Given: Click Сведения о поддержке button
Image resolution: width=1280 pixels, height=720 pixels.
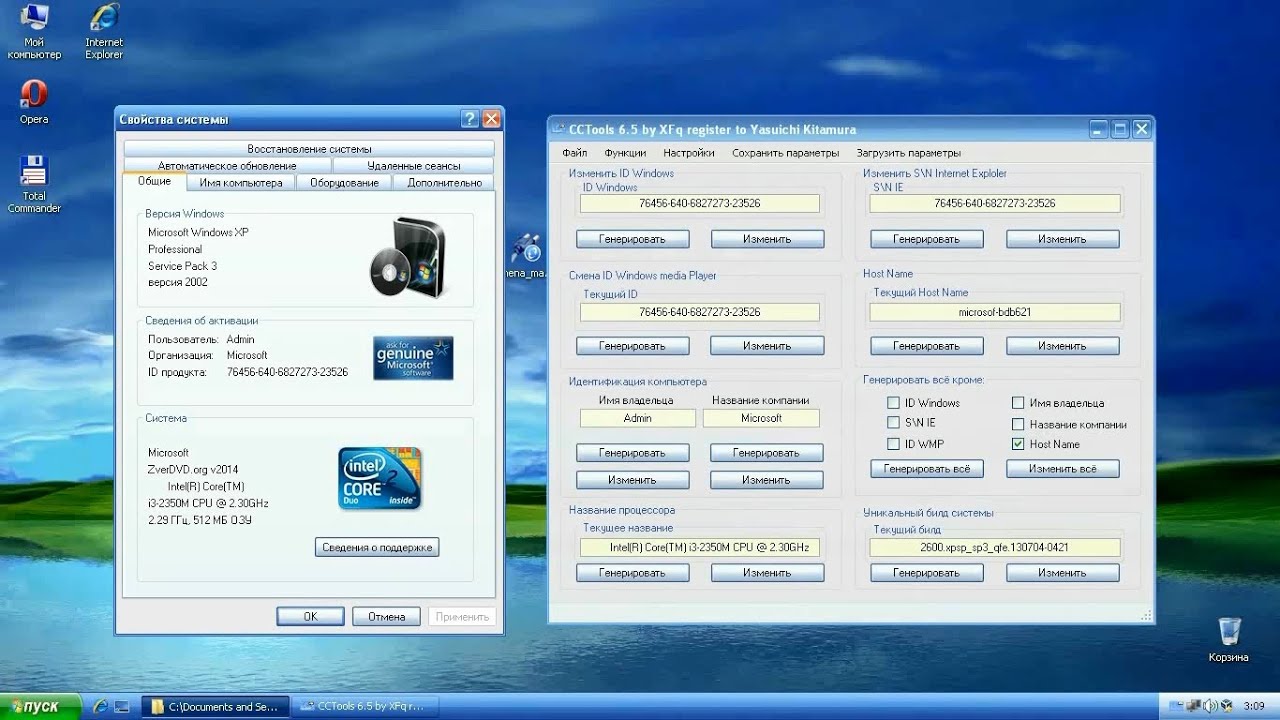Looking at the screenshot, I should [x=377, y=547].
